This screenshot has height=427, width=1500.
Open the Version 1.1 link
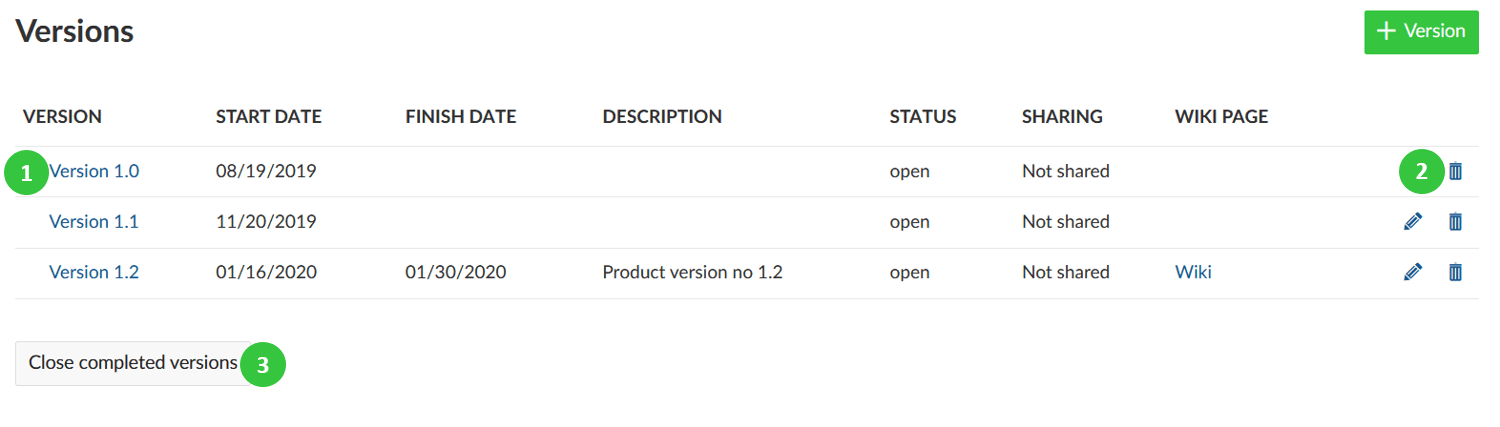[x=94, y=222]
